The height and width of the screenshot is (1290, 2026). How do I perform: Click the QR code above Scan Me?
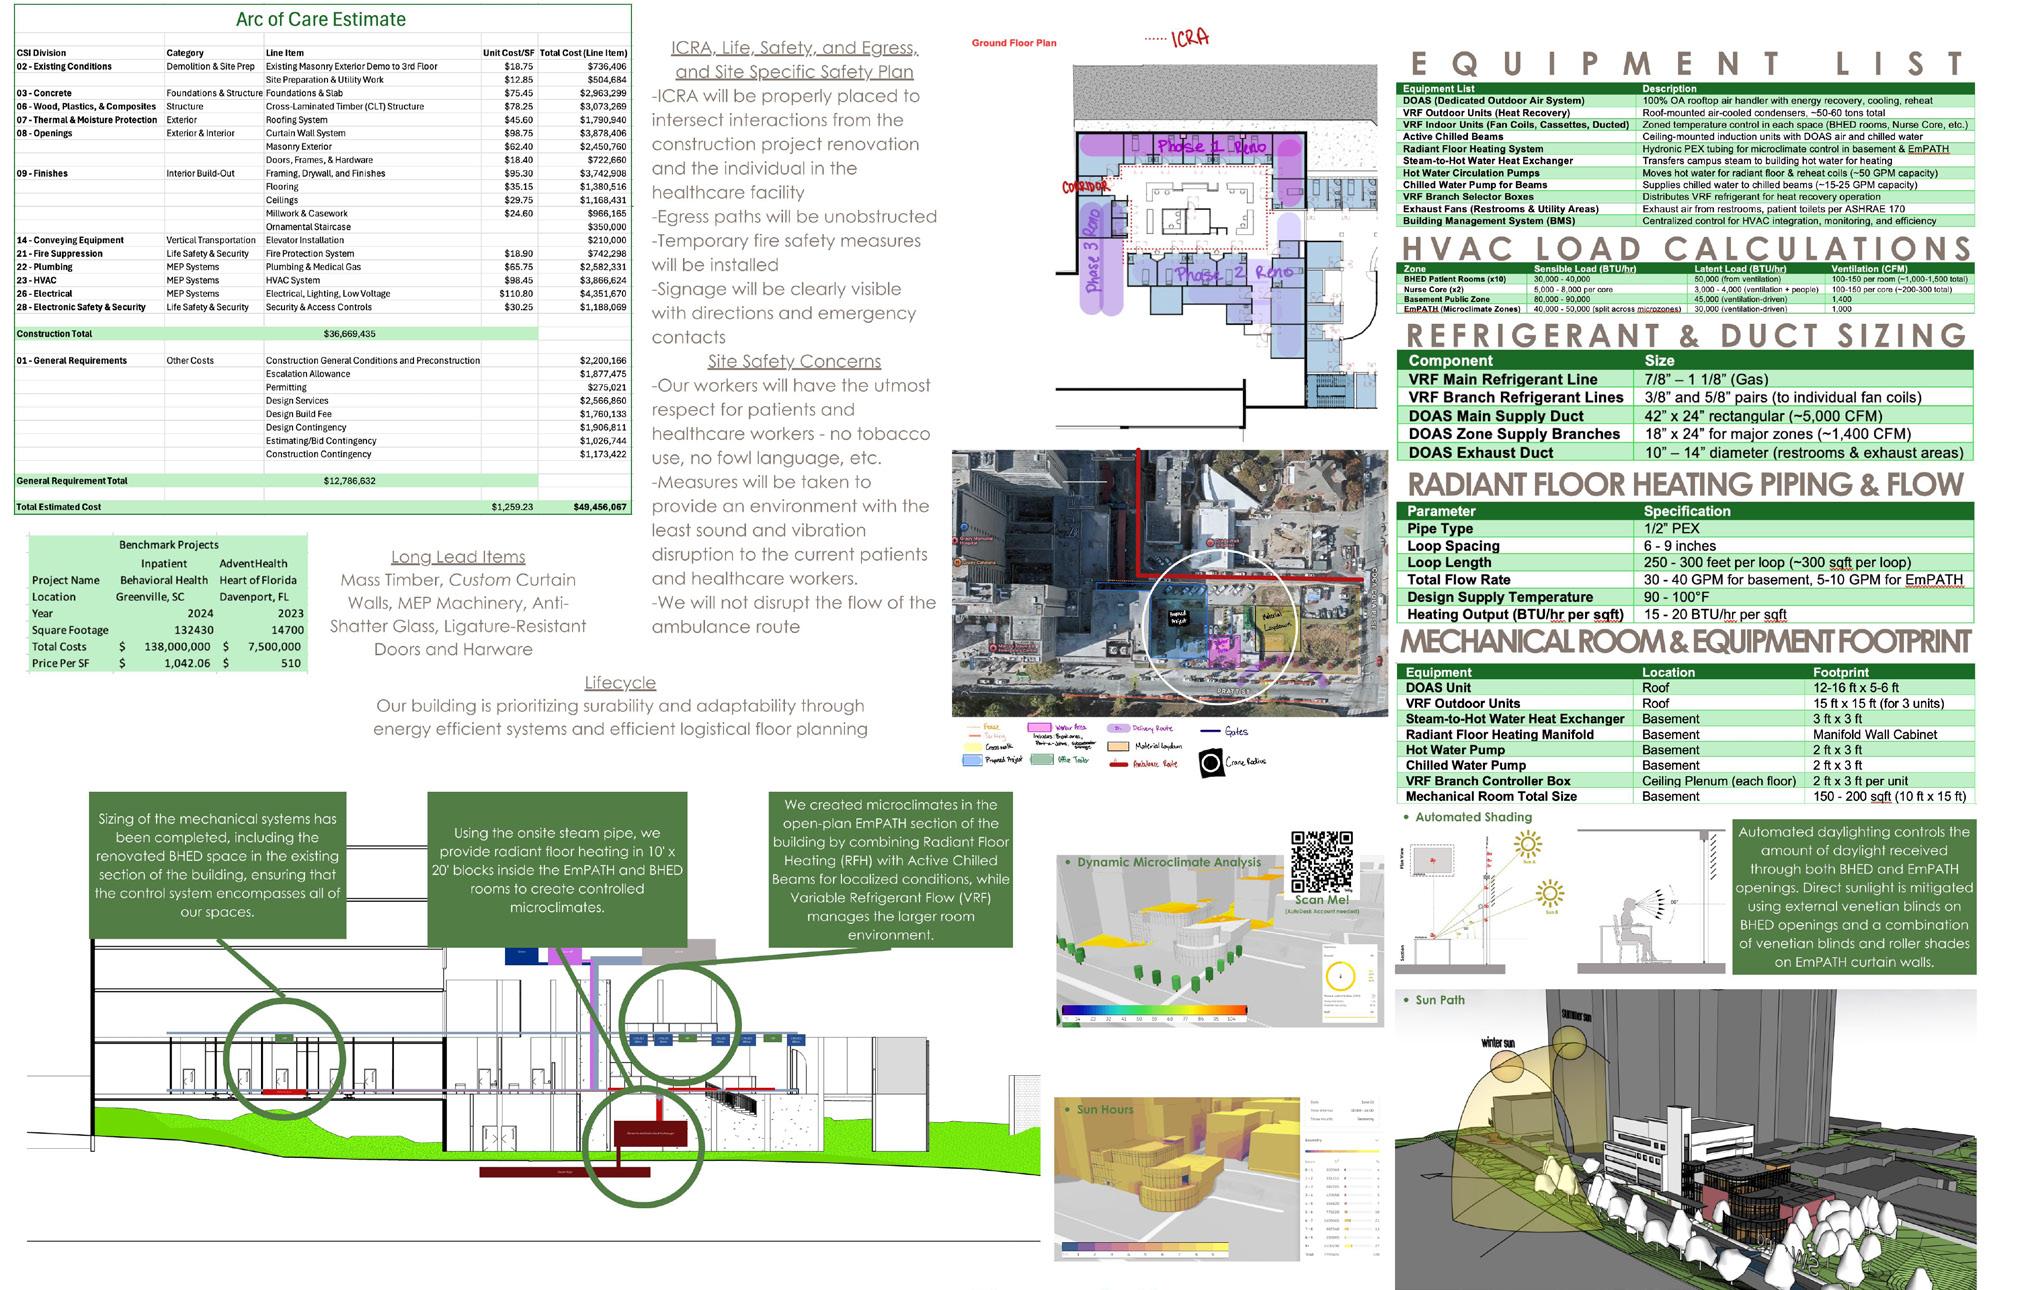[x=1322, y=861]
